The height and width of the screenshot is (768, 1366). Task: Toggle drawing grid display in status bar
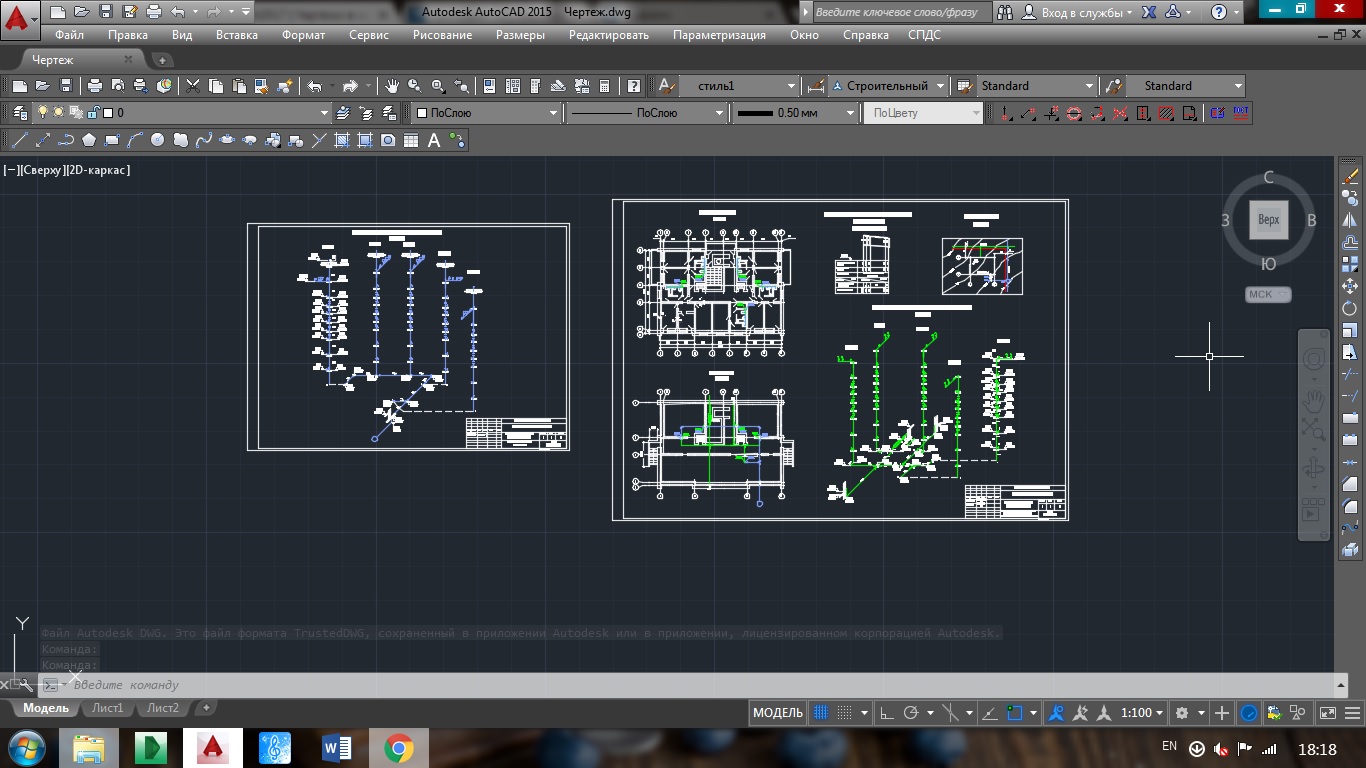pyautogui.click(x=822, y=713)
